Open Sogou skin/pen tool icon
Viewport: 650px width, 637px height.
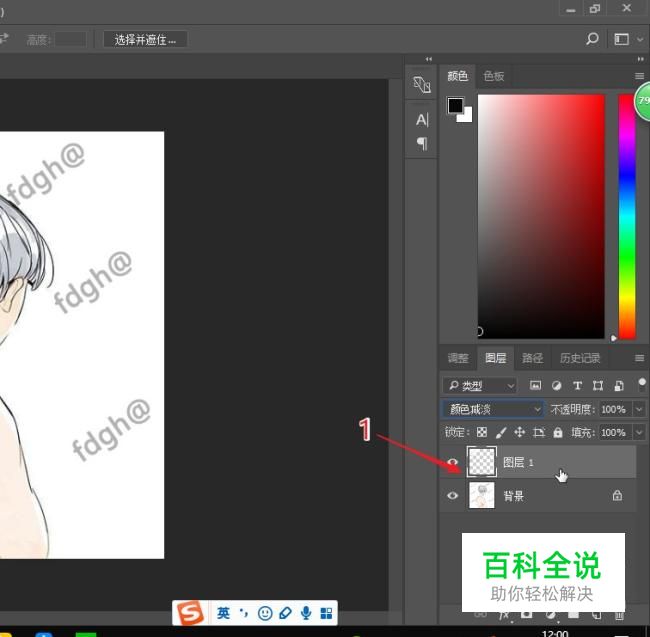pyautogui.click(x=286, y=613)
